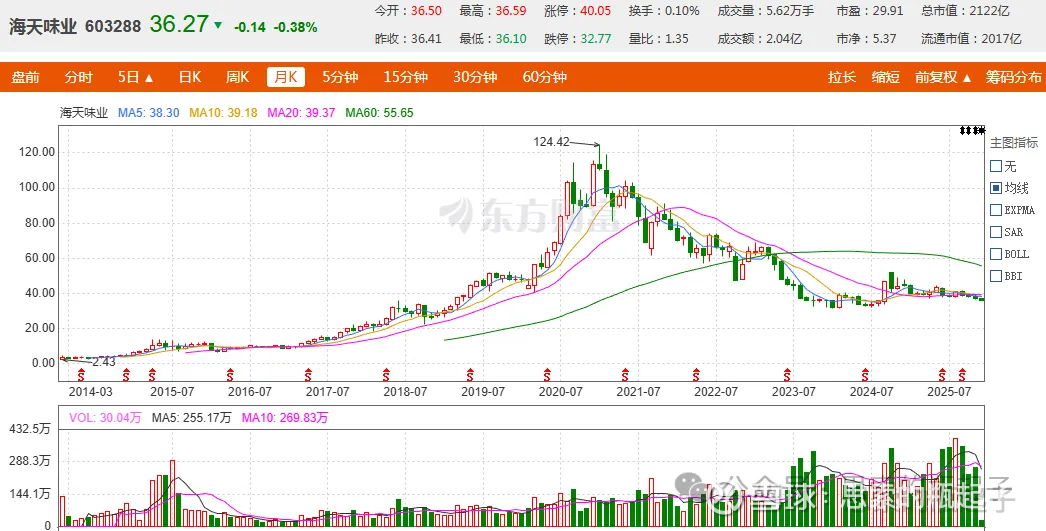The height and width of the screenshot is (531, 1046).
Task: Click the 今开 value 36.50
Action: 426,11
